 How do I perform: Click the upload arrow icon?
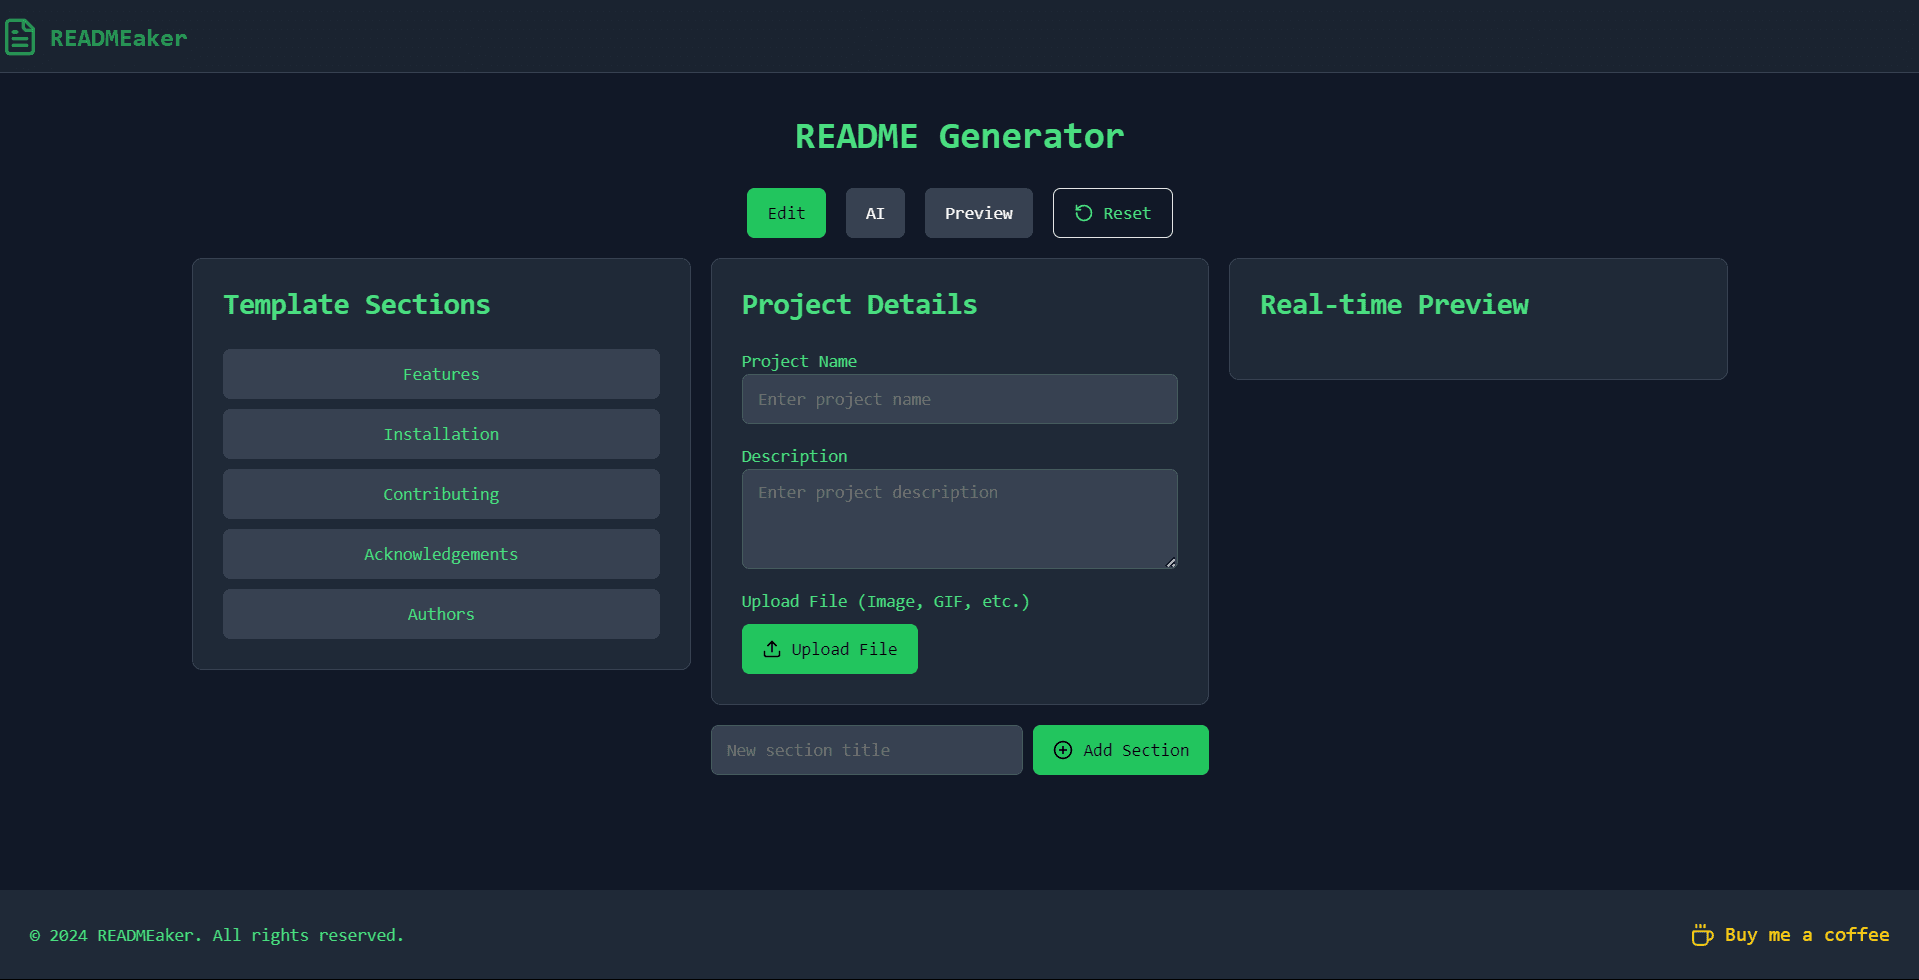point(771,649)
